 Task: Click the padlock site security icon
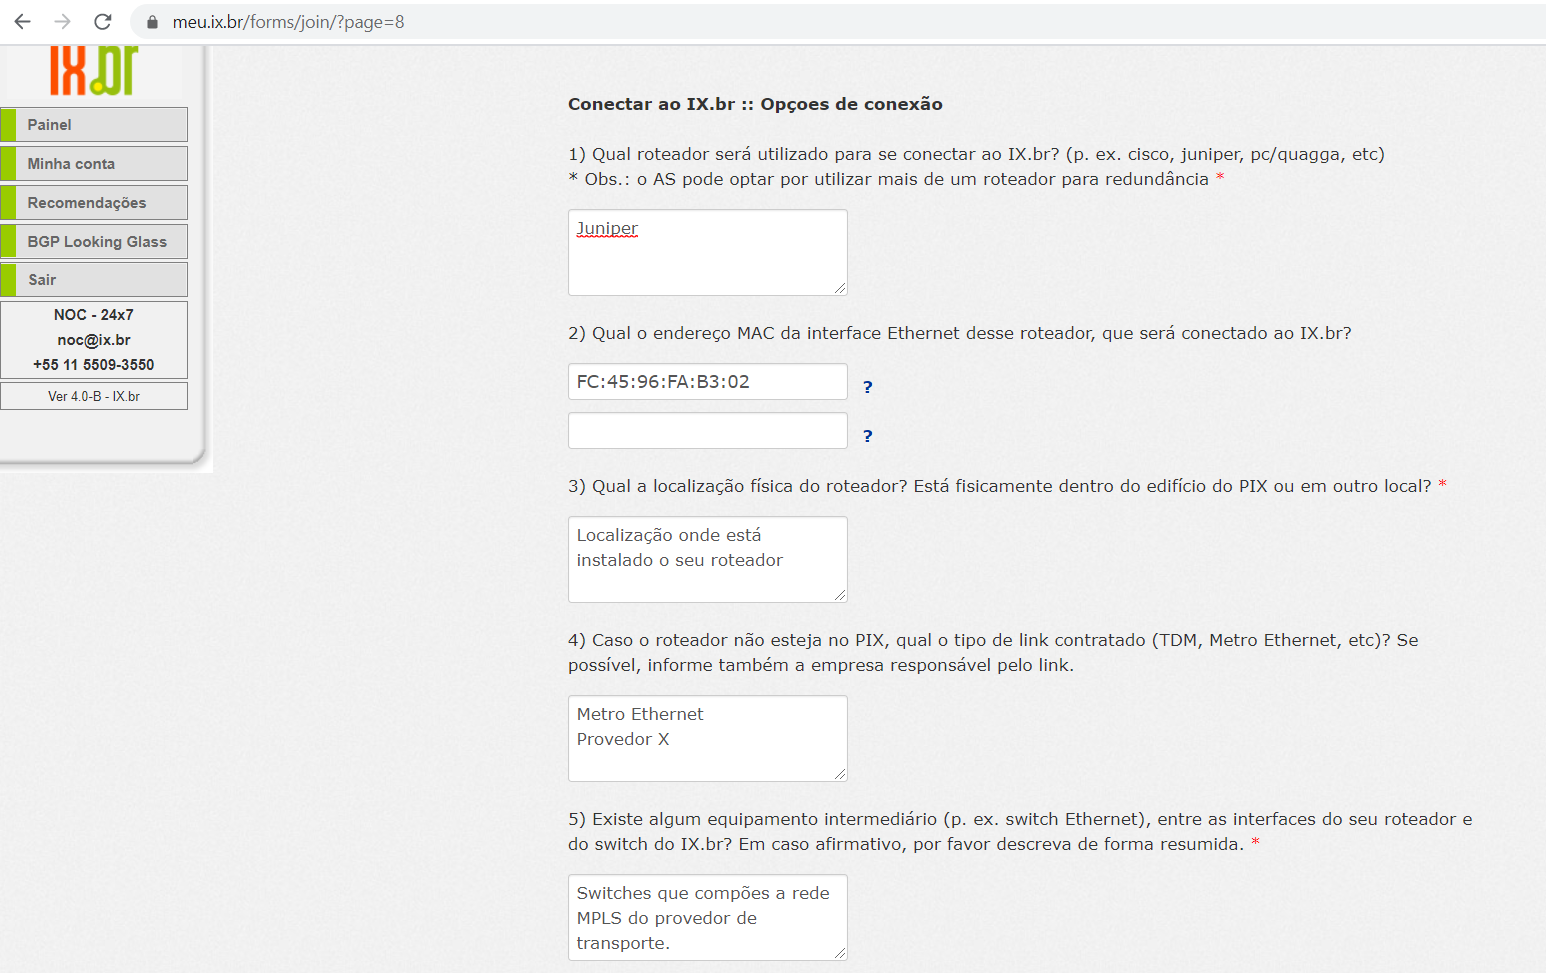click(x=152, y=22)
